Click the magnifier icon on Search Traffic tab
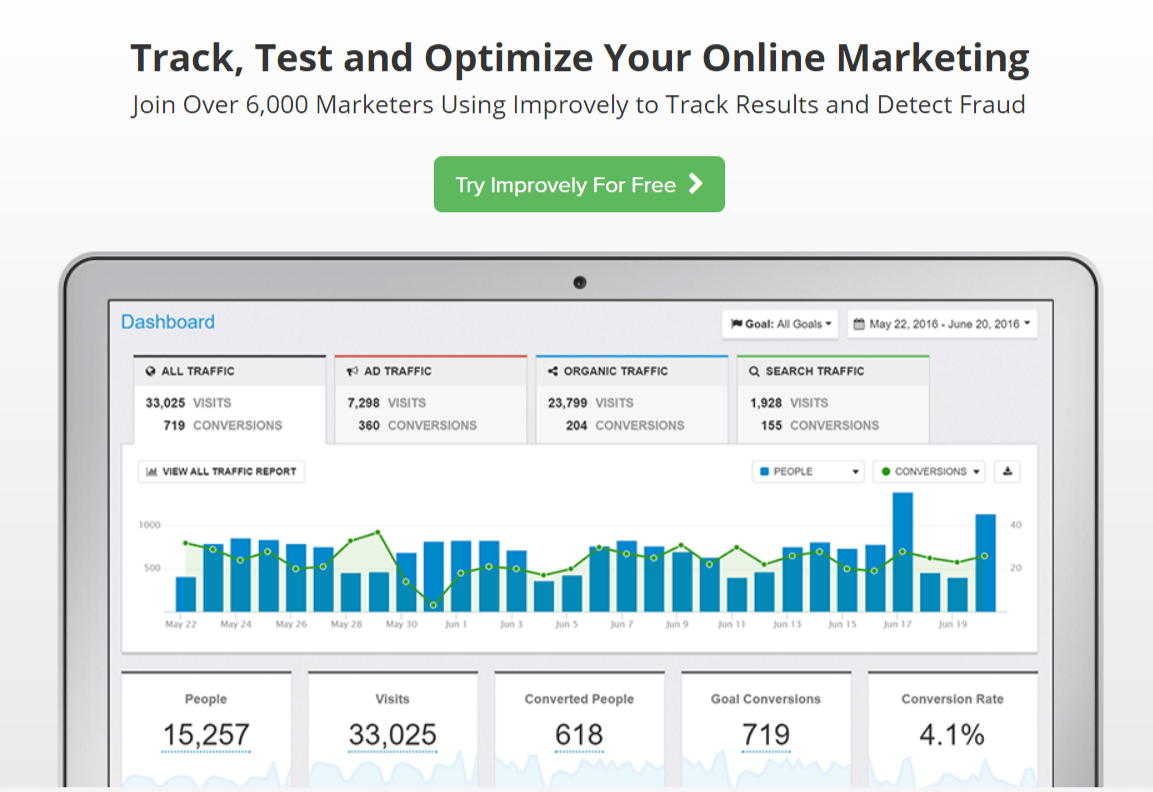The width and height of the screenshot is (1153, 792). [754, 371]
